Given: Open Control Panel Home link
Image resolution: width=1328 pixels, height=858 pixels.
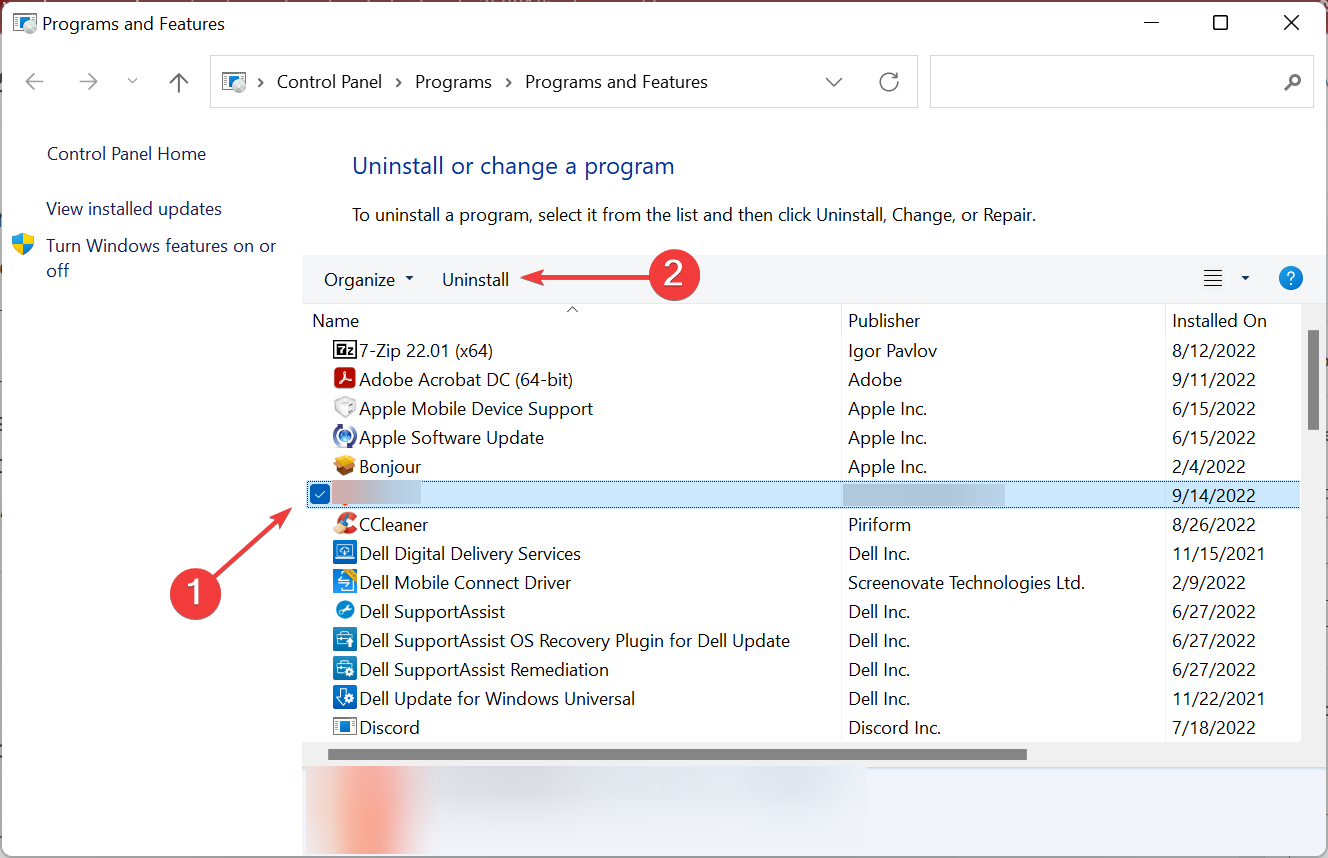Looking at the screenshot, I should point(126,154).
